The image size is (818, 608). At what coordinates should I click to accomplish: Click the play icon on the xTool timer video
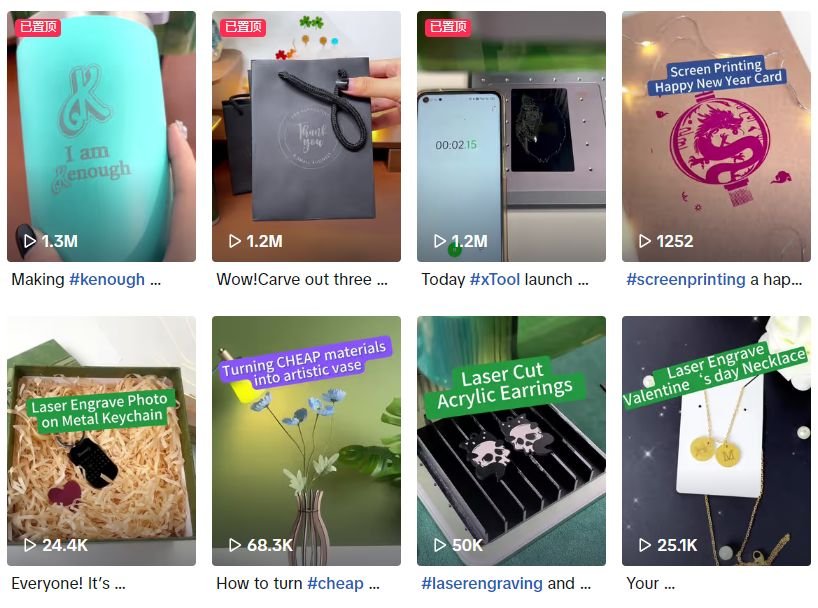click(440, 241)
